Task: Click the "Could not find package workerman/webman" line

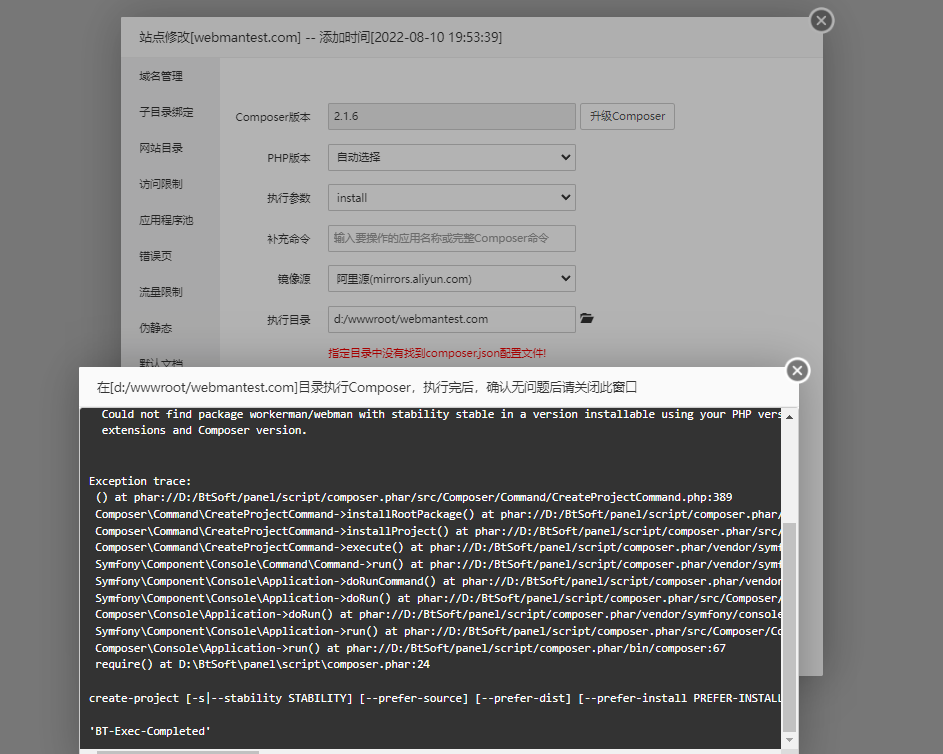Action: point(441,414)
